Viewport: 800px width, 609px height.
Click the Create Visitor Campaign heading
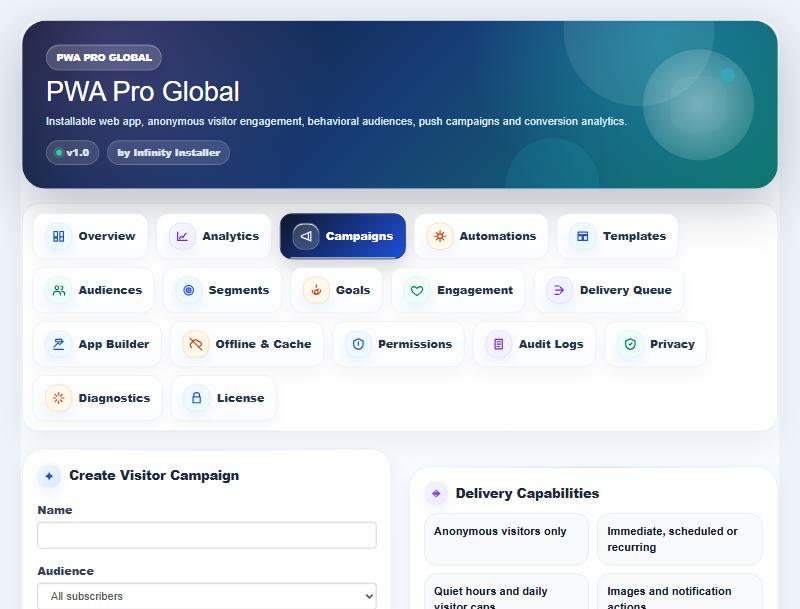154,475
